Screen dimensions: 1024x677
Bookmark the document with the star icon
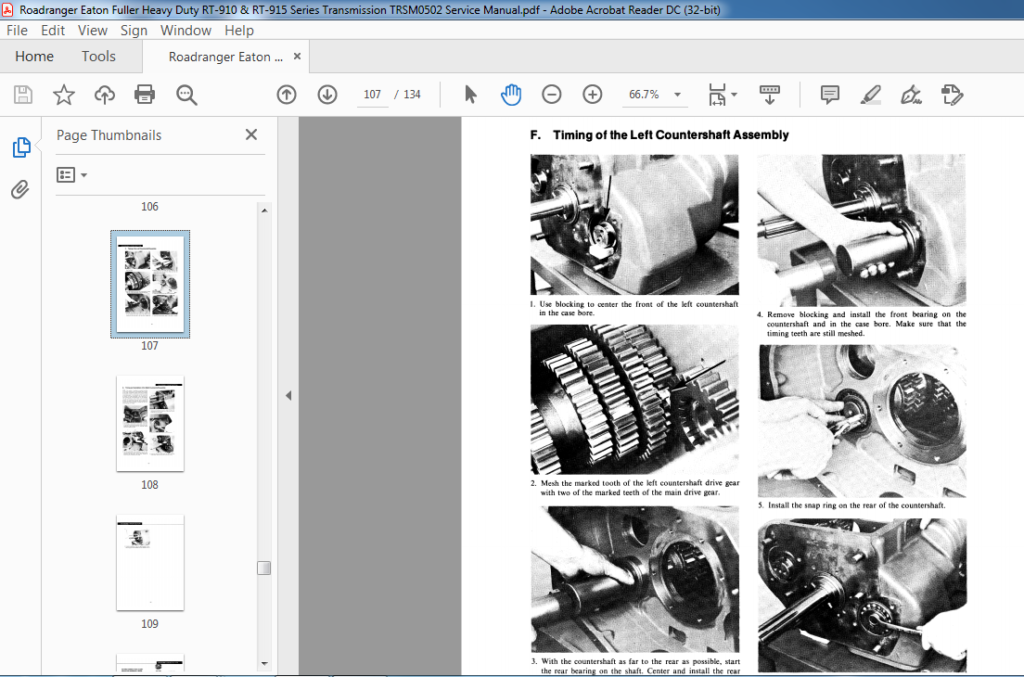point(63,95)
